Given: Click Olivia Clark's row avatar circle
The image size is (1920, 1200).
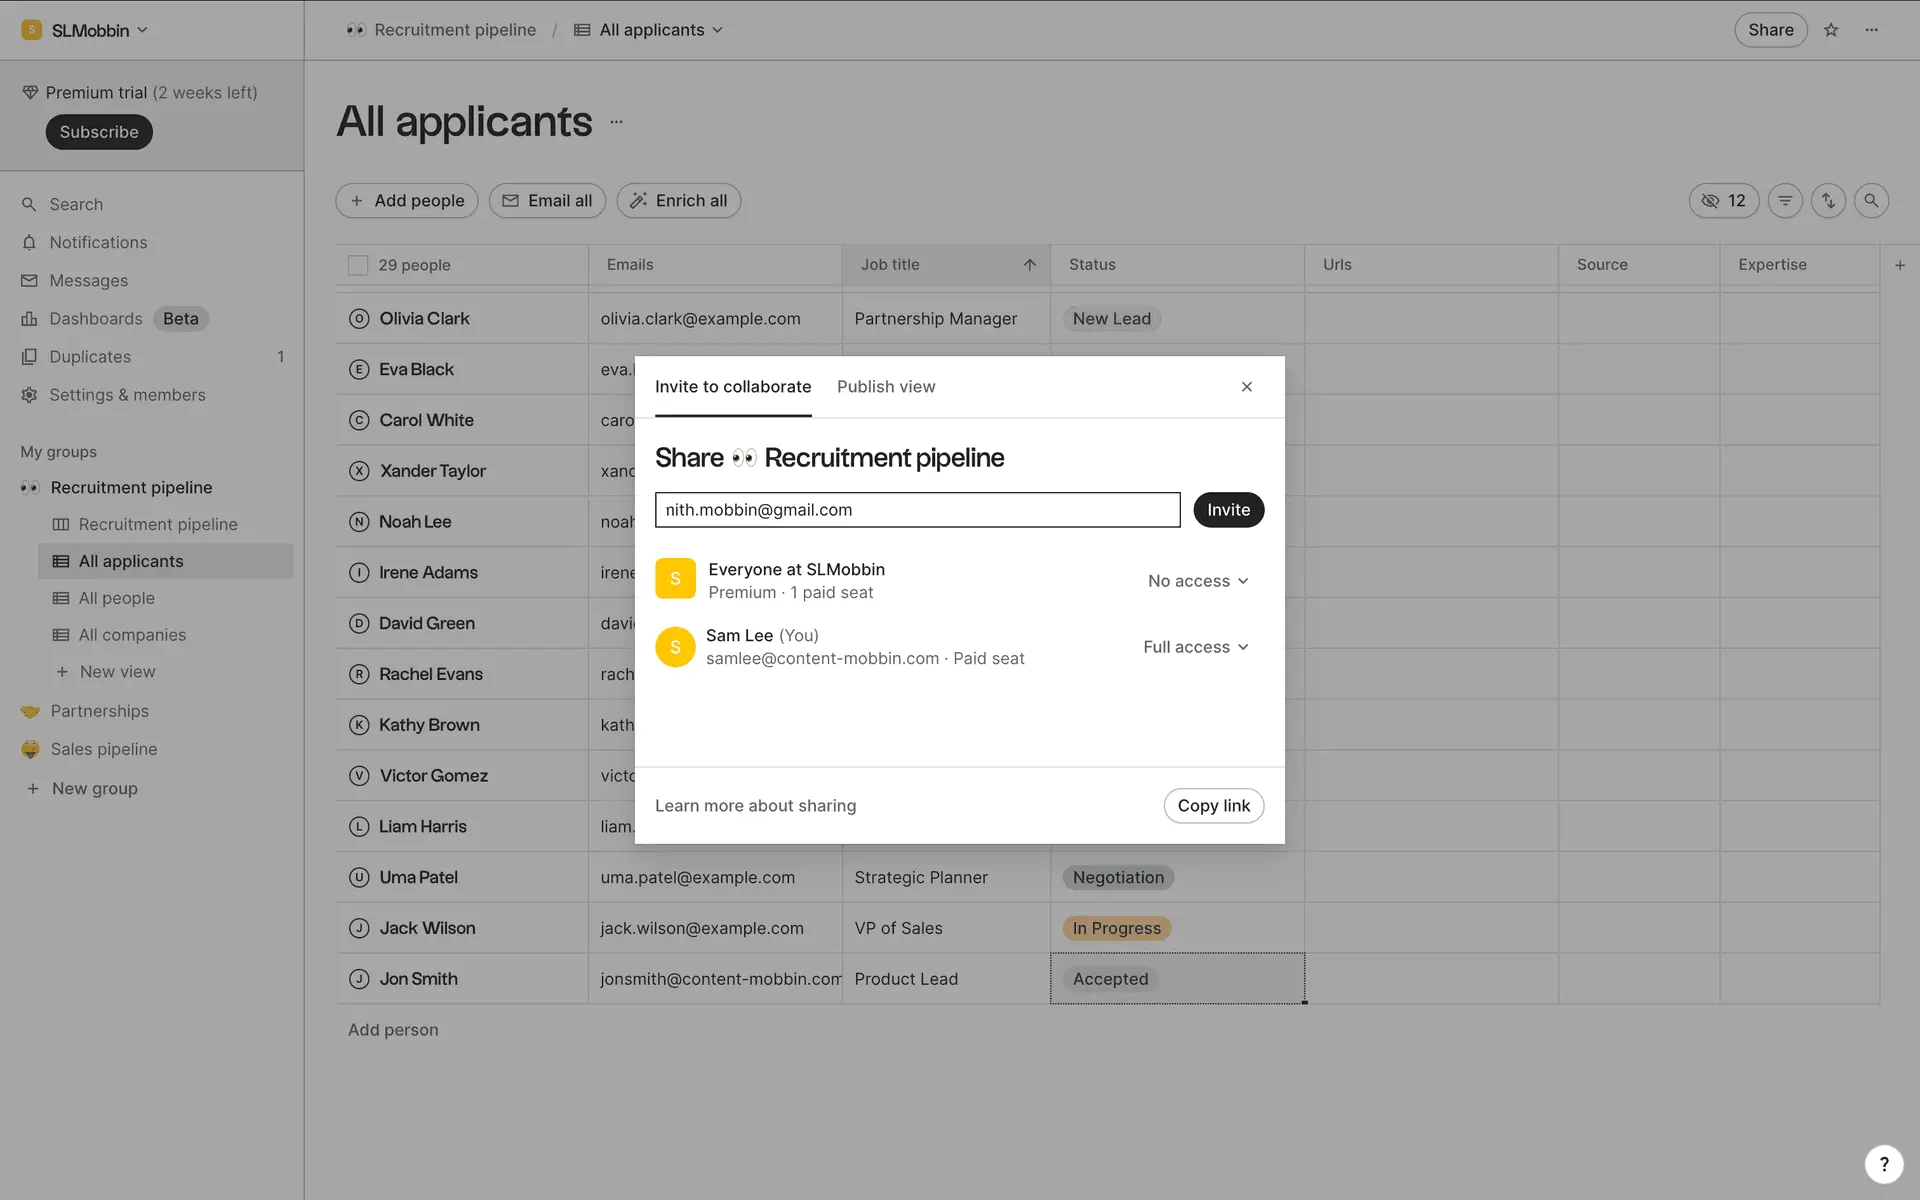Looking at the screenshot, I should click(x=359, y=319).
